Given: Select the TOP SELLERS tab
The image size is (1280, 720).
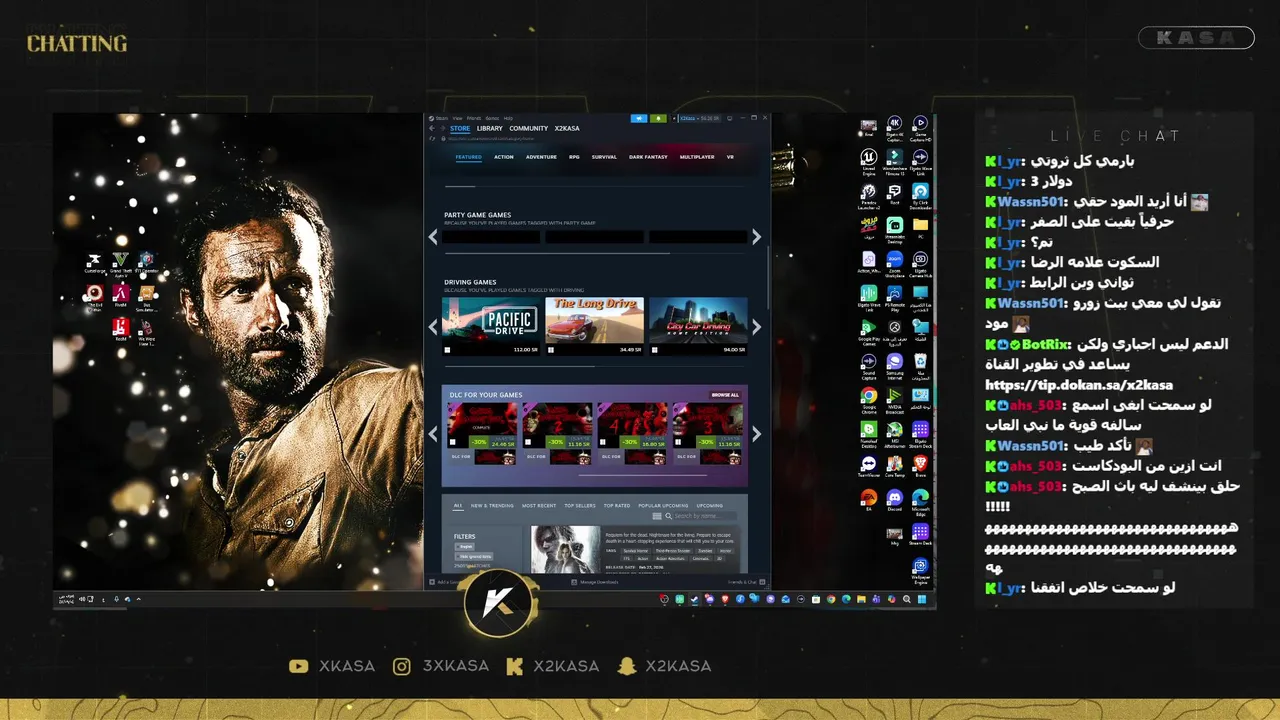Looking at the screenshot, I should pos(580,506).
